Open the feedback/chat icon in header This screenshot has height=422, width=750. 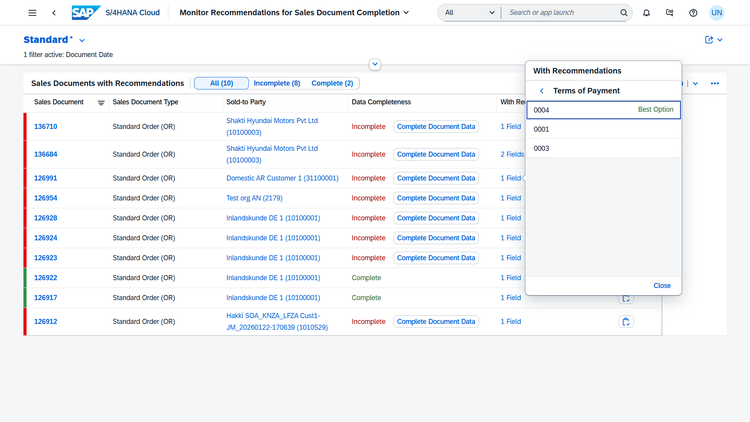pos(670,13)
